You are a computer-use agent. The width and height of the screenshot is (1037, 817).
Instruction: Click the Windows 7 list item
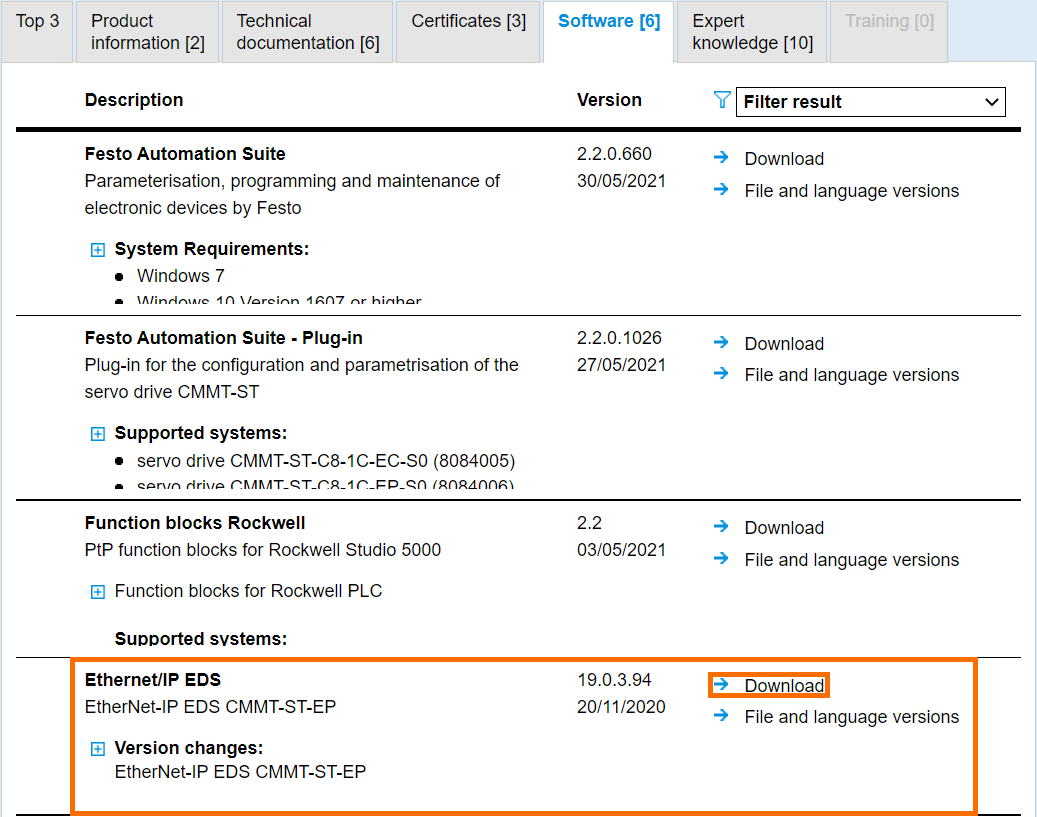point(181,276)
